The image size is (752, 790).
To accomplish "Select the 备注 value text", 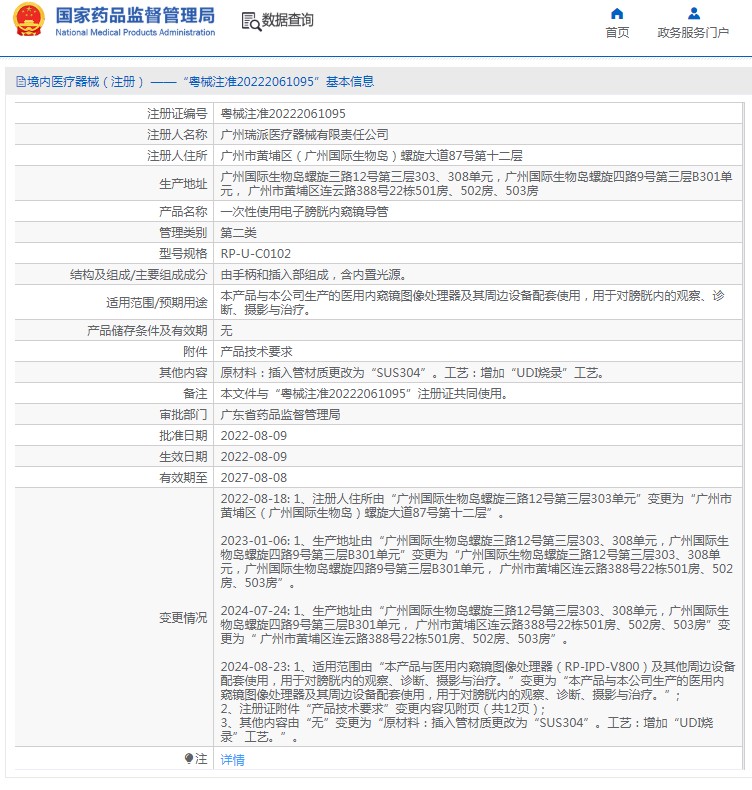I will [364, 393].
